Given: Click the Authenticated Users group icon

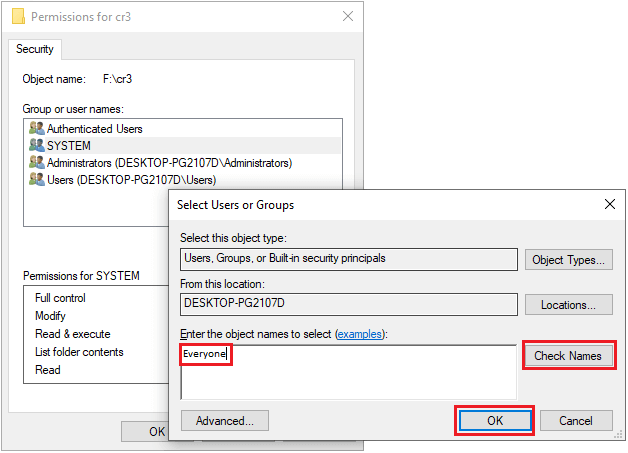Looking at the screenshot, I should point(37,129).
